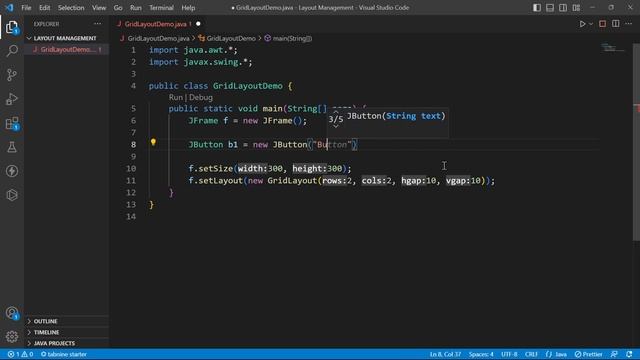Click tabnine starter in status bar
The height and width of the screenshot is (360, 640).
click(x=64, y=354)
